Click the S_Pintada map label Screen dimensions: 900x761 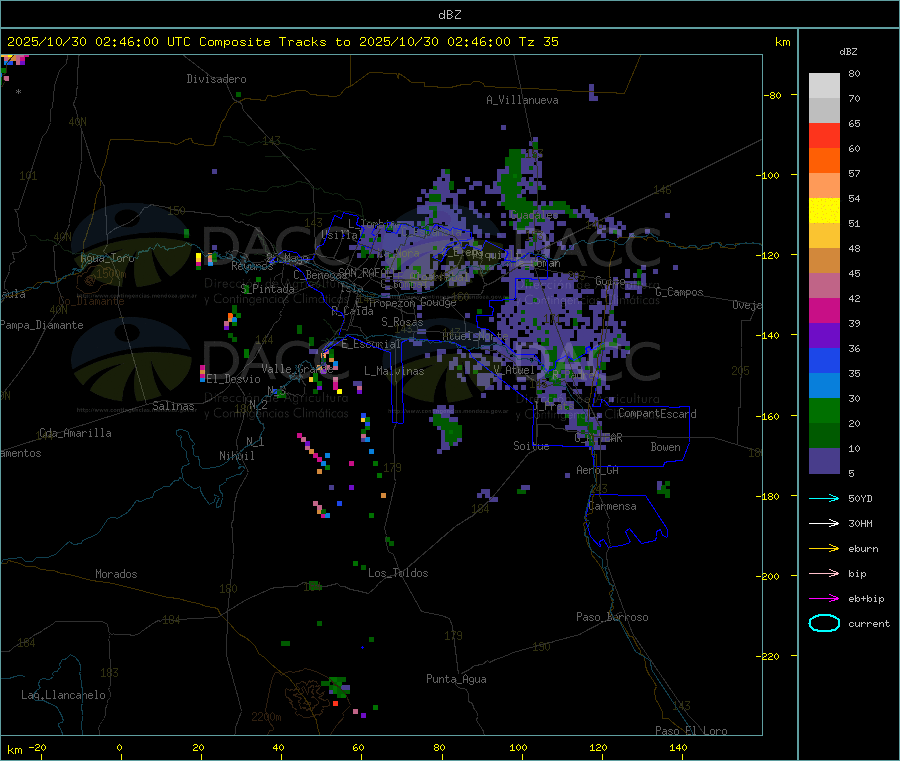click(267, 289)
